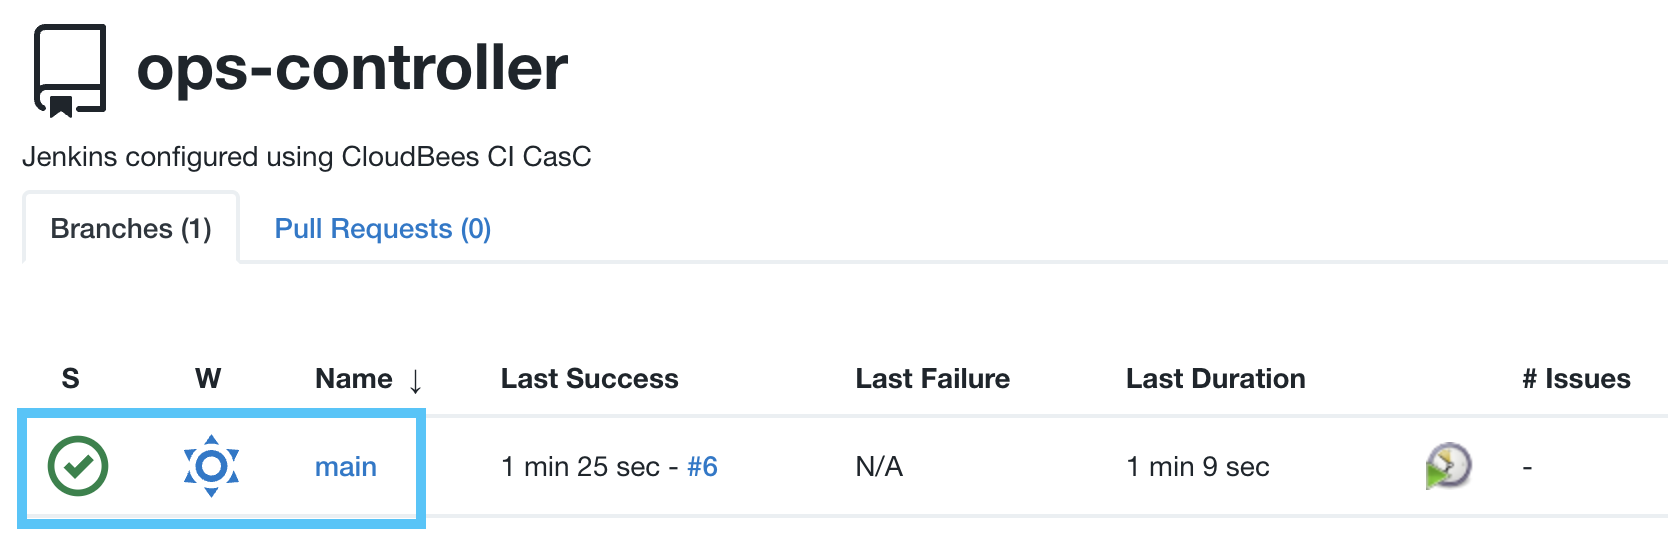Viewport: 1668px width, 540px height.
Task: Open the Pull Requests (0) tab
Action: point(382,229)
